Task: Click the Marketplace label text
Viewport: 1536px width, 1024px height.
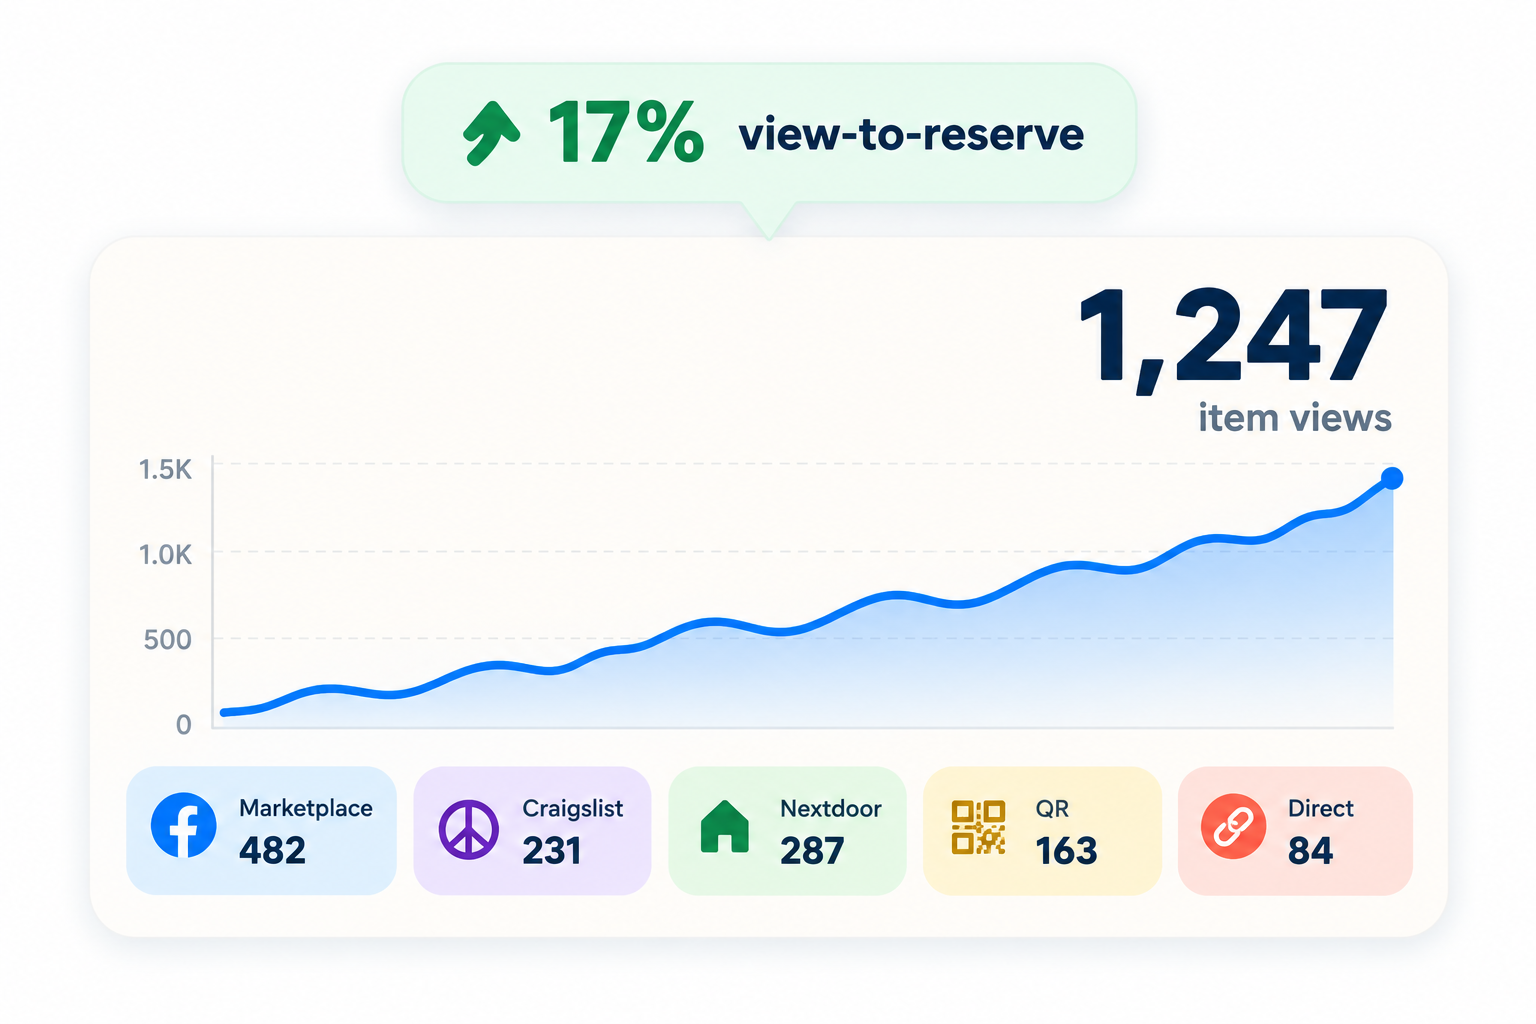Action: (306, 808)
